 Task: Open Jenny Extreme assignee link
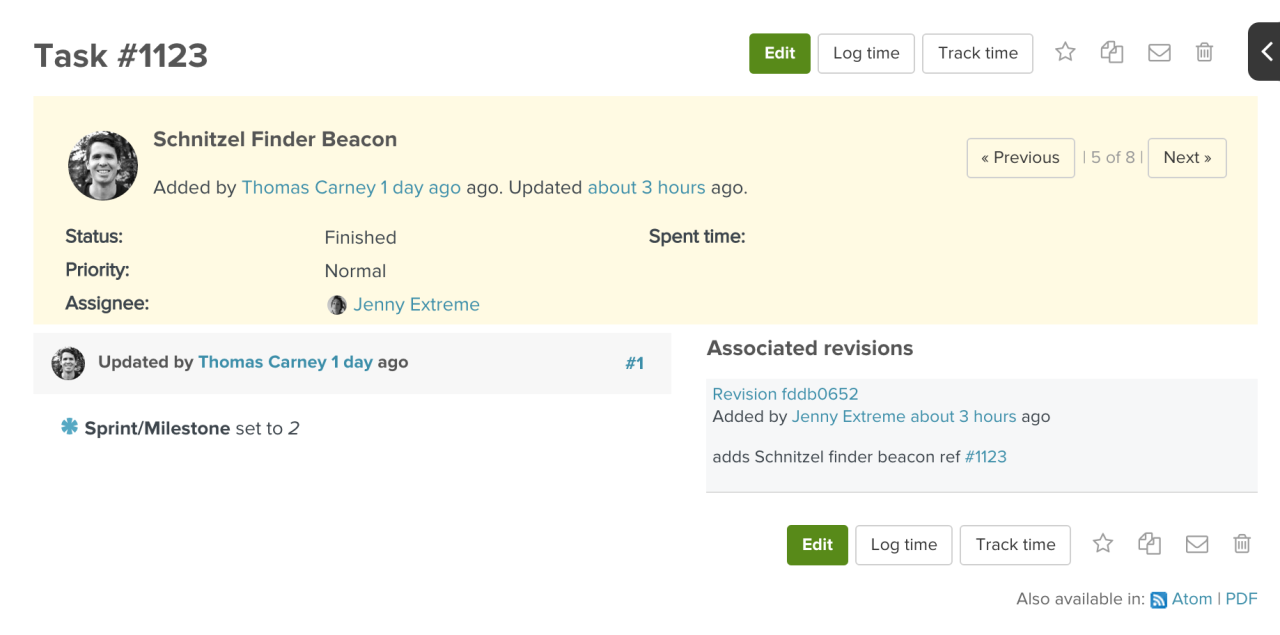(x=416, y=304)
